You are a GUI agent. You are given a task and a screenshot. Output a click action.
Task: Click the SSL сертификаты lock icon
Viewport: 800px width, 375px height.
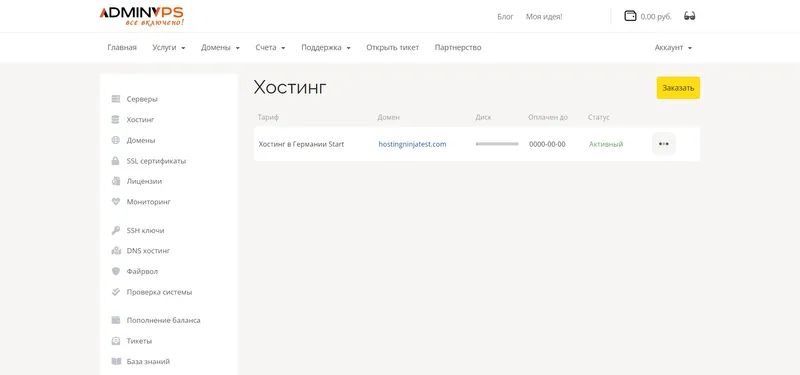pyautogui.click(x=116, y=161)
